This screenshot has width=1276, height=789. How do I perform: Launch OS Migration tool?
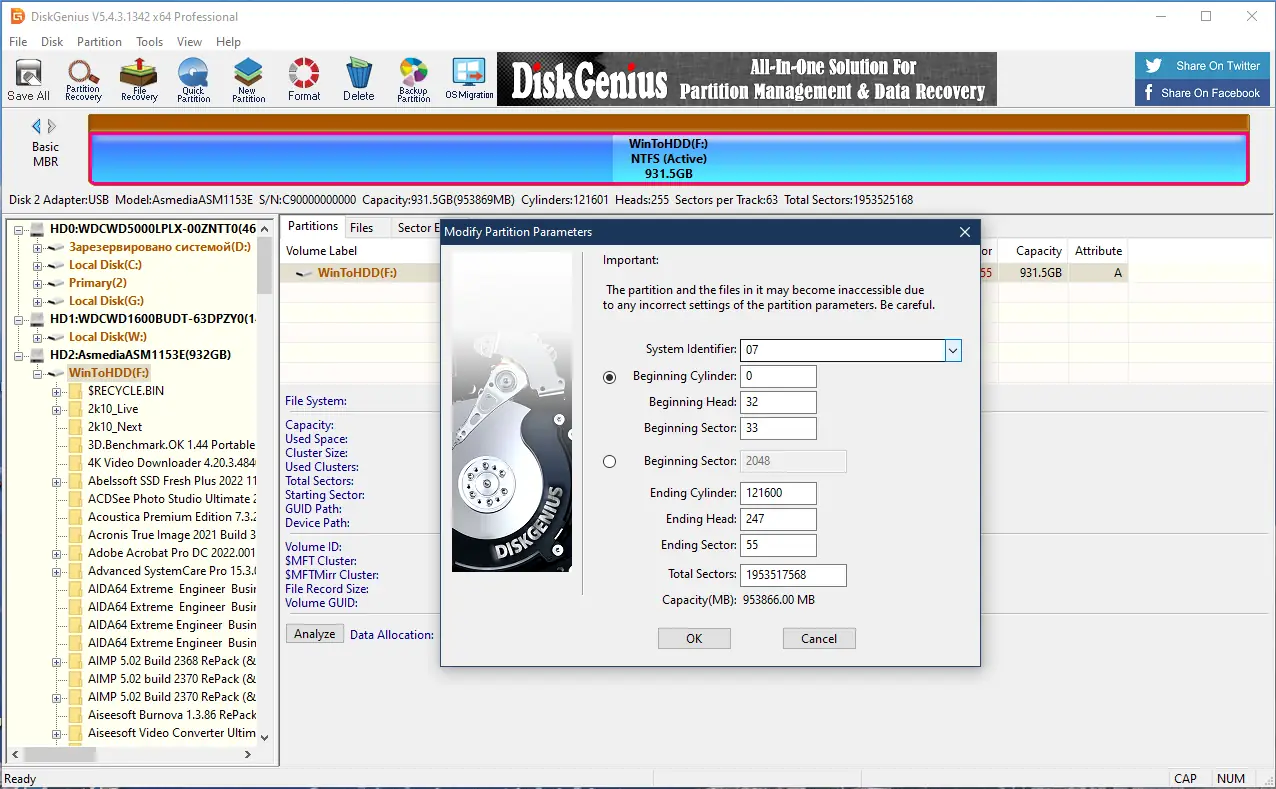pos(469,80)
